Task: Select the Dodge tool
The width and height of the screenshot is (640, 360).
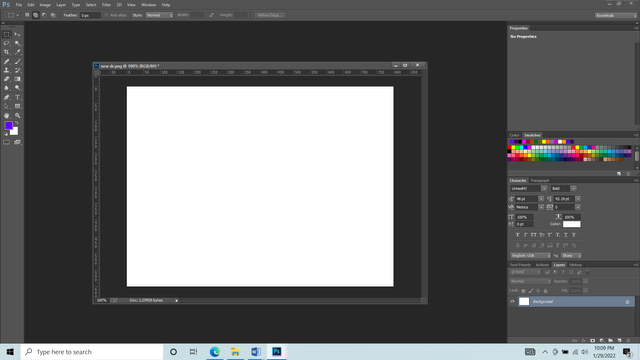Action: click(18, 88)
